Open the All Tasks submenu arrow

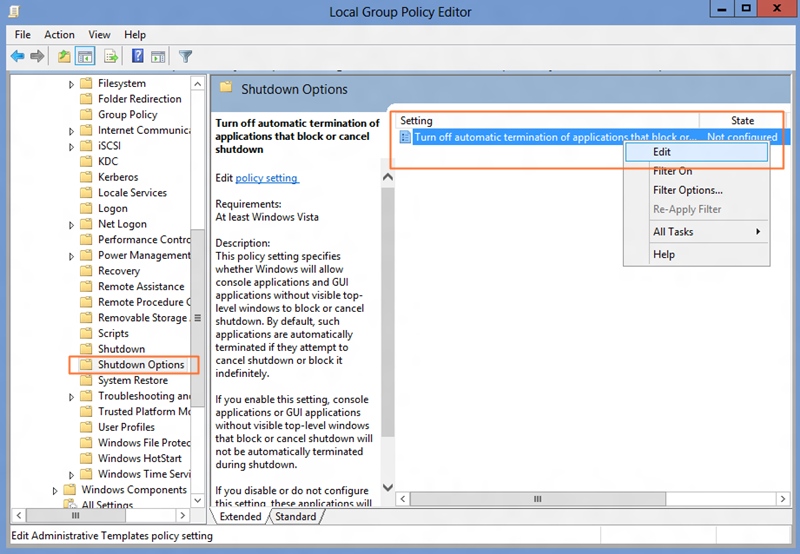758,232
